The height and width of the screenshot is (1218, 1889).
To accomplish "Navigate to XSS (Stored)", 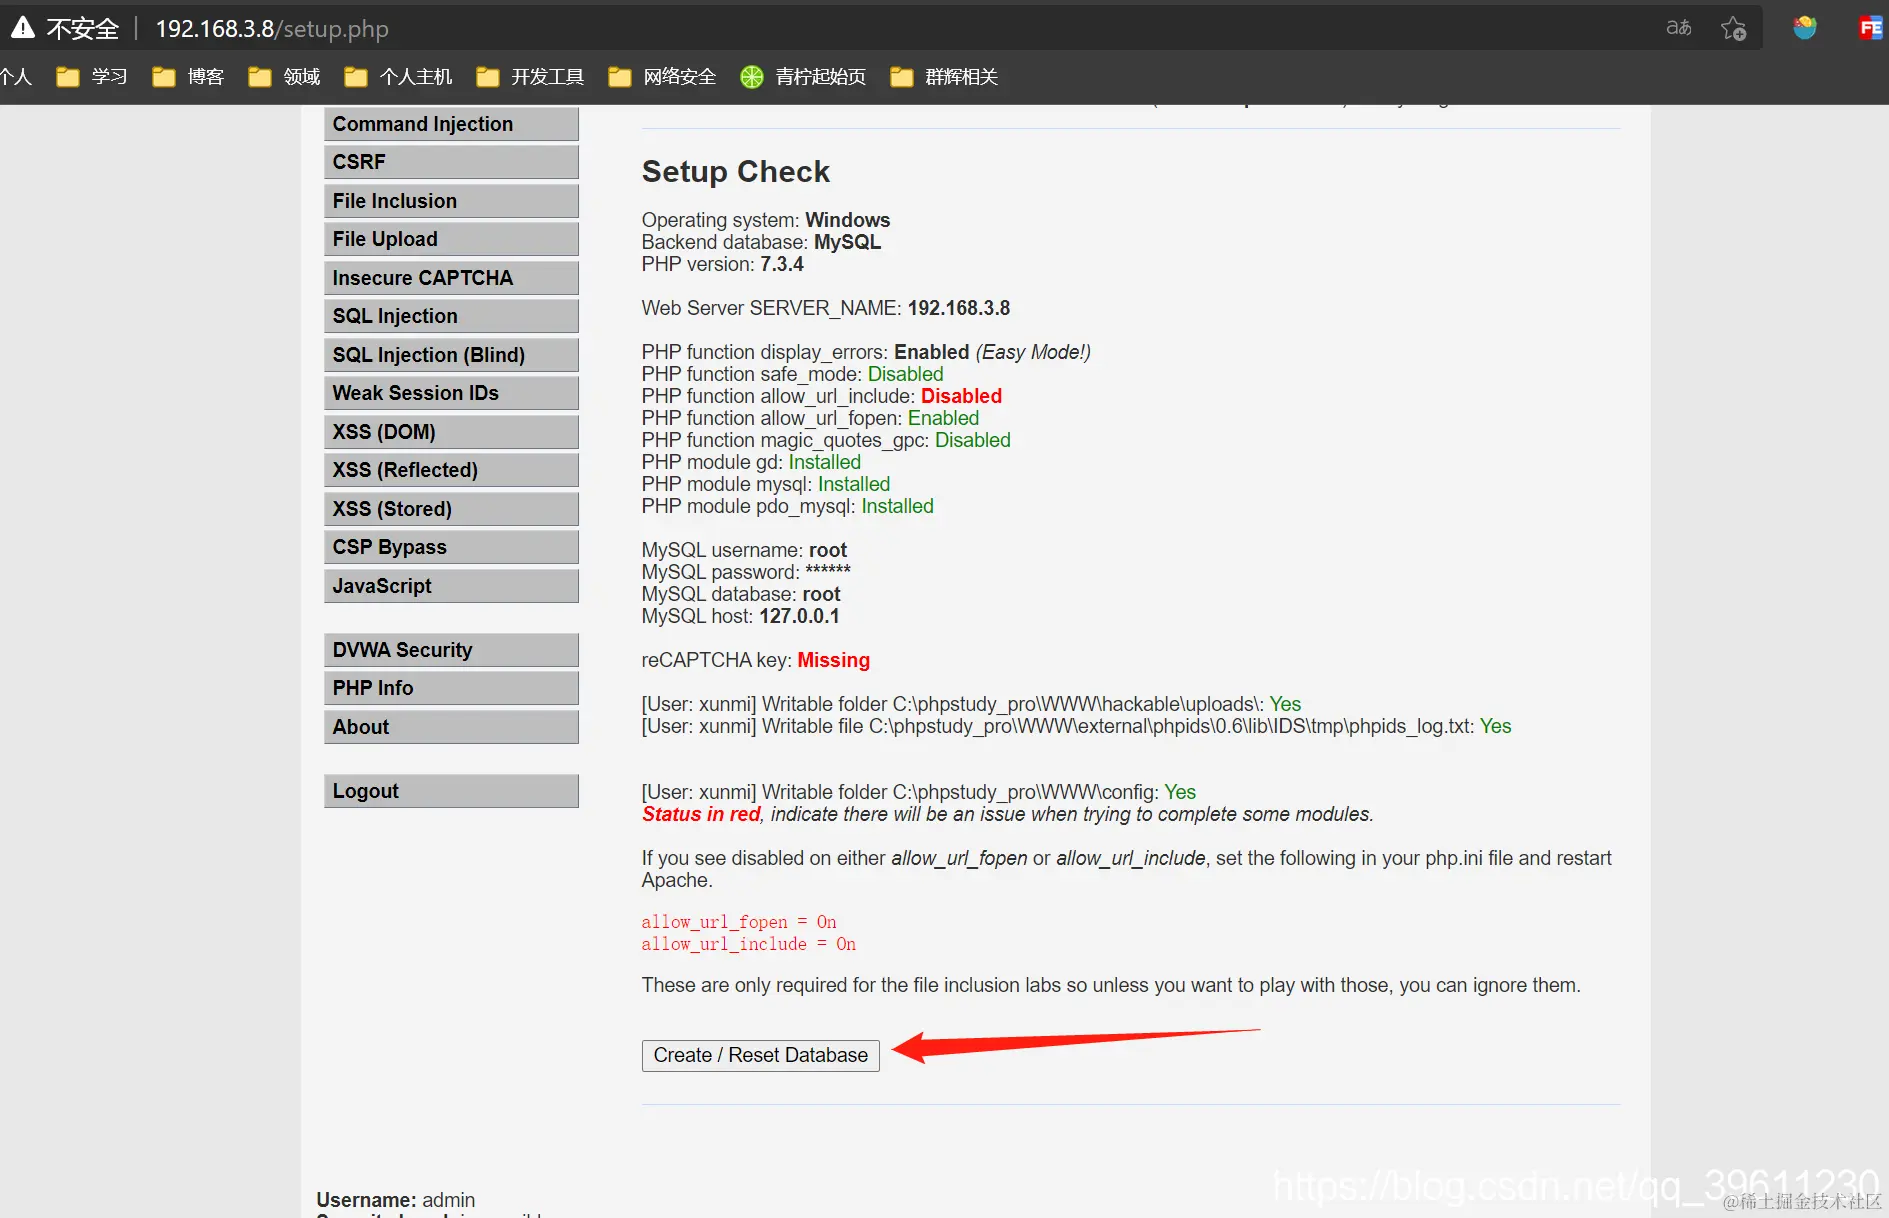I will tap(451, 509).
